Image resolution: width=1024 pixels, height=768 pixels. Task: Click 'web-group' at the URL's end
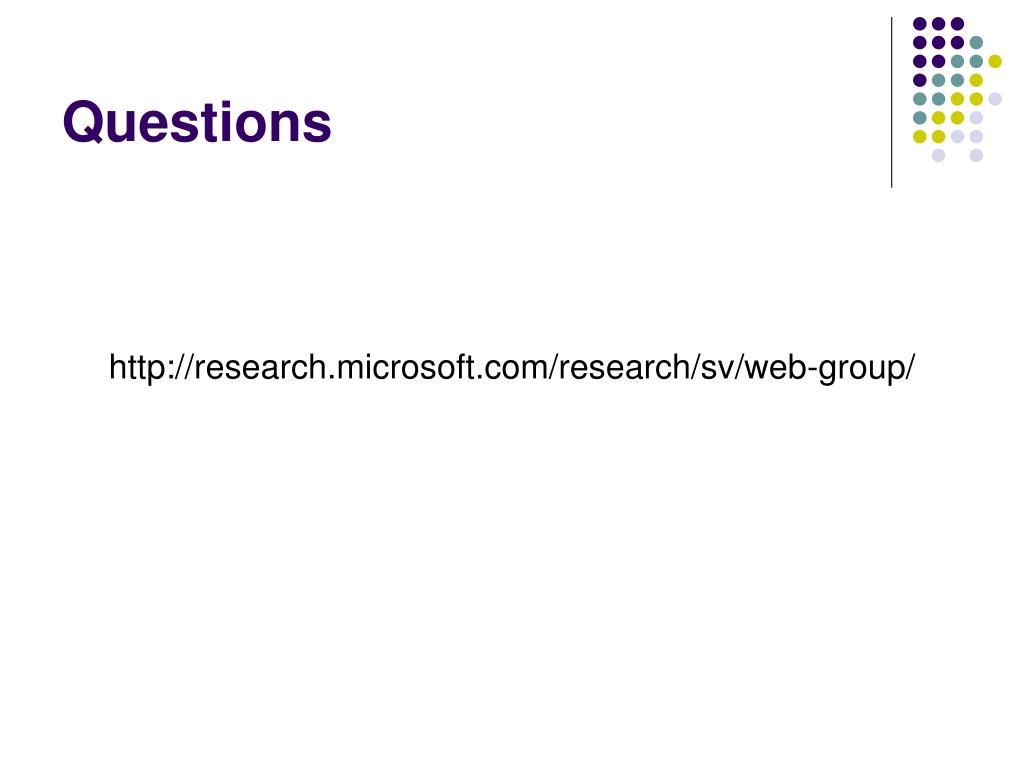pyautogui.click(x=826, y=369)
